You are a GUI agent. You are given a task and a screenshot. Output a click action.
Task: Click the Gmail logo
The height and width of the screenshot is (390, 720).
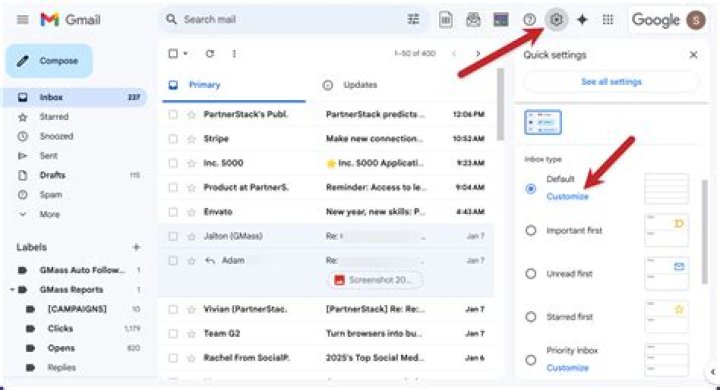tap(70, 20)
